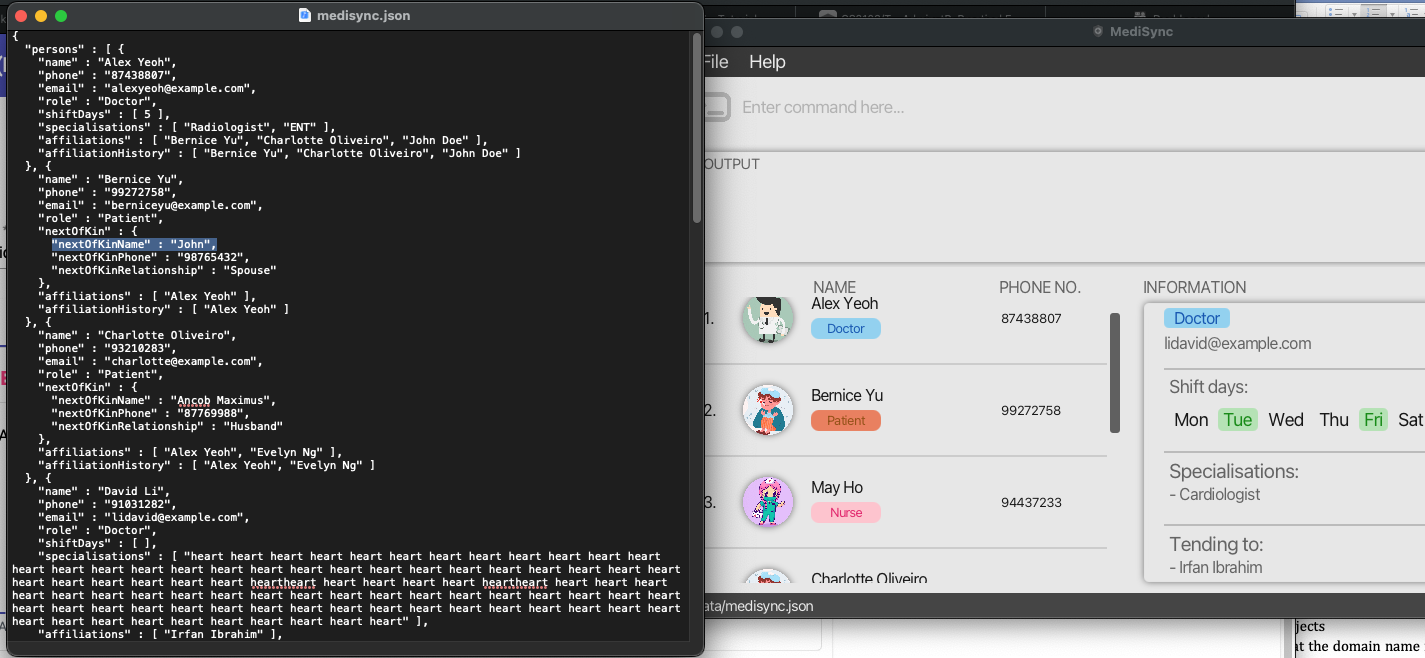Maximize the medisync.json editor window

(x=61, y=16)
